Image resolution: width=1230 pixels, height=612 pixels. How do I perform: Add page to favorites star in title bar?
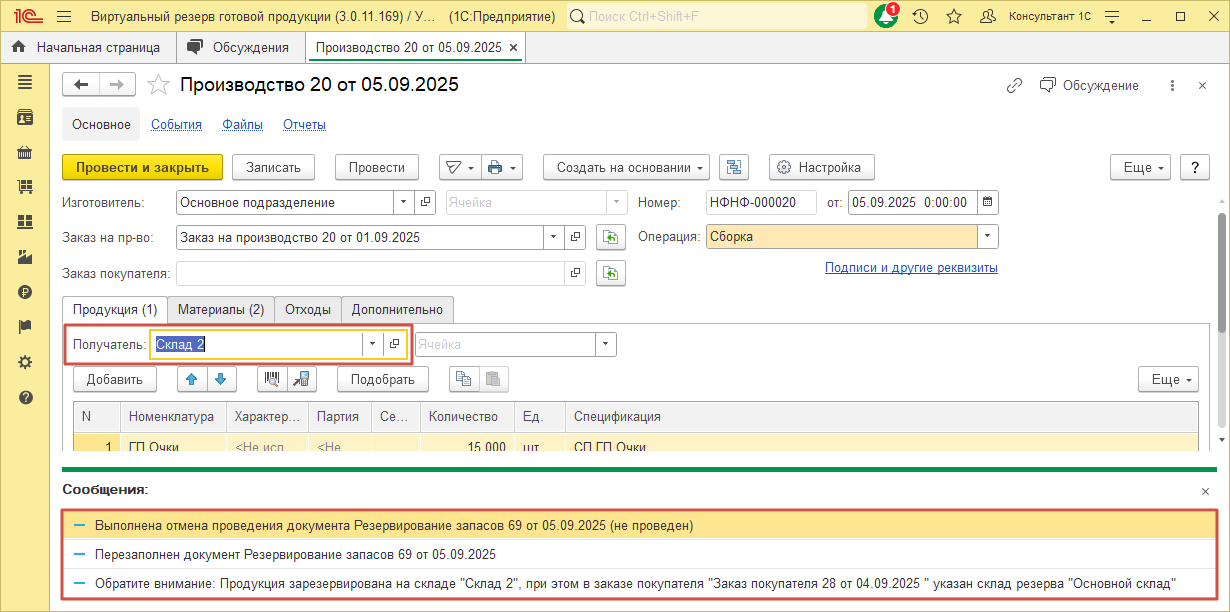[953, 17]
